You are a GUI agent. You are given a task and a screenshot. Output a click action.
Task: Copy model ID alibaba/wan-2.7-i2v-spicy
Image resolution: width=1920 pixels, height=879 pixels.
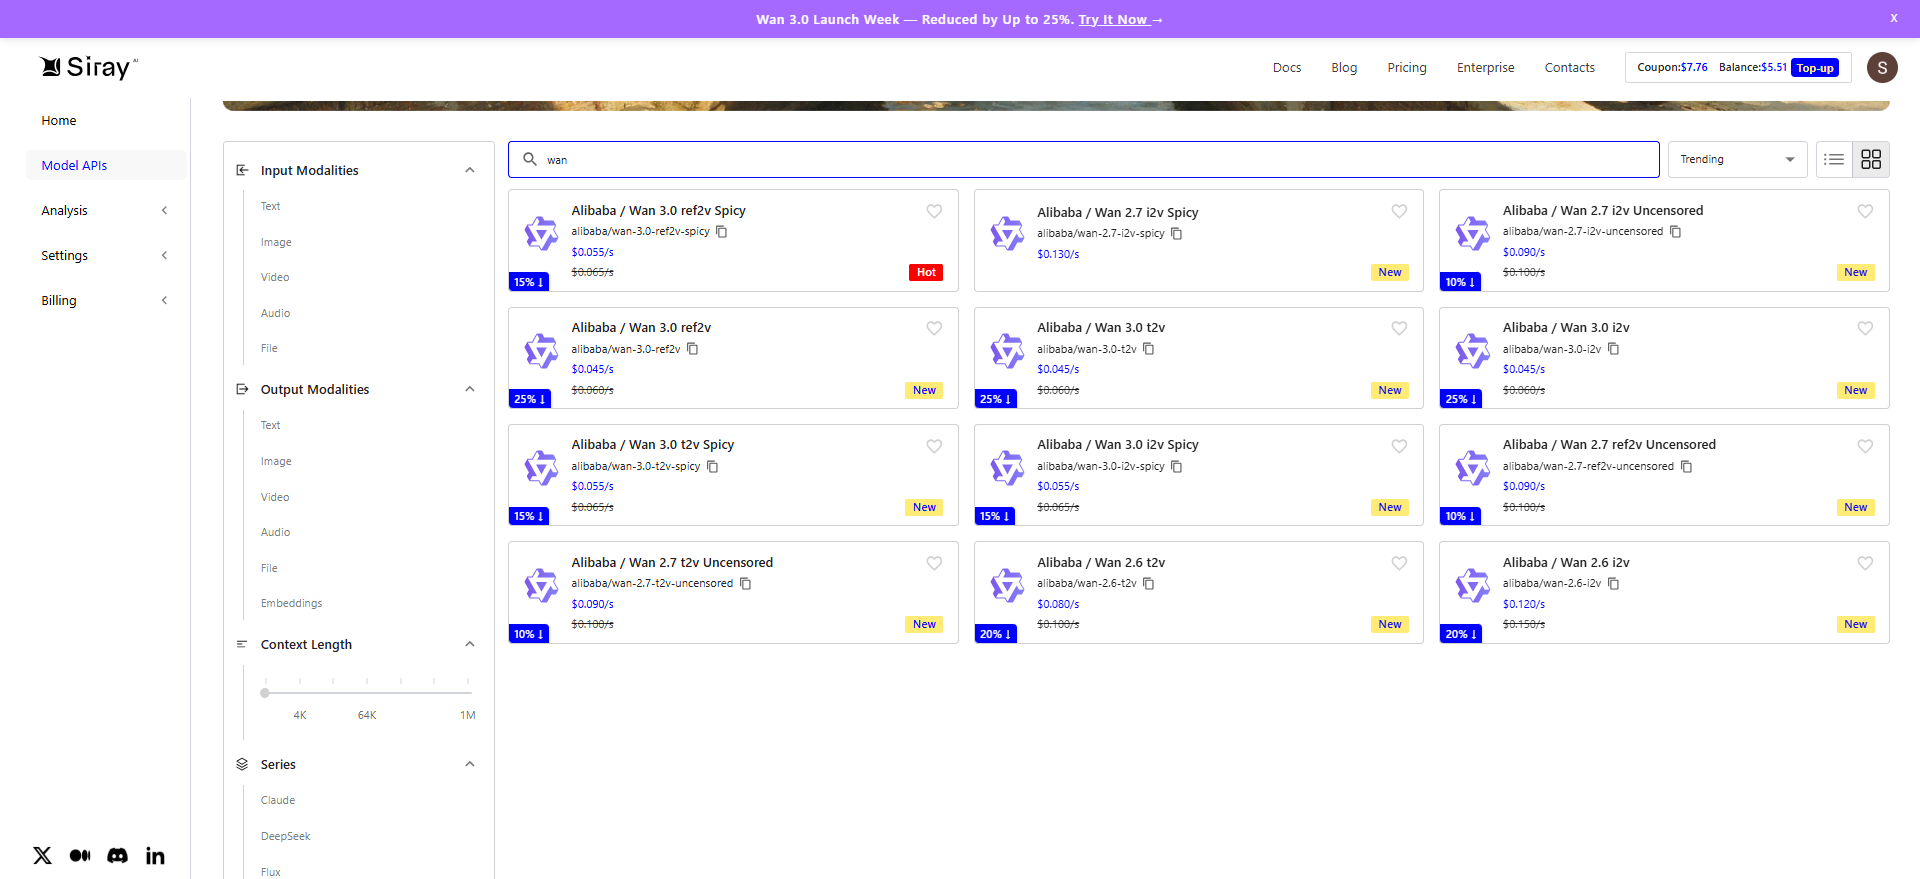(x=1176, y=234)
